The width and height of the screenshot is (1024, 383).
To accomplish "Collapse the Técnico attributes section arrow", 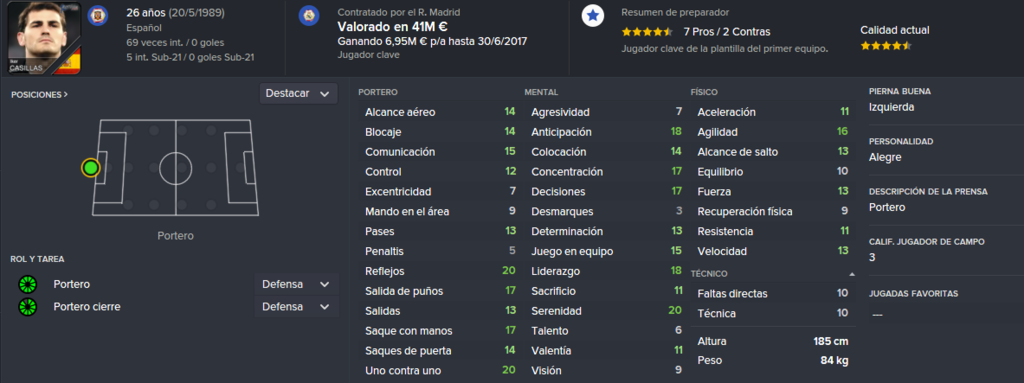I will coord(852,274).
